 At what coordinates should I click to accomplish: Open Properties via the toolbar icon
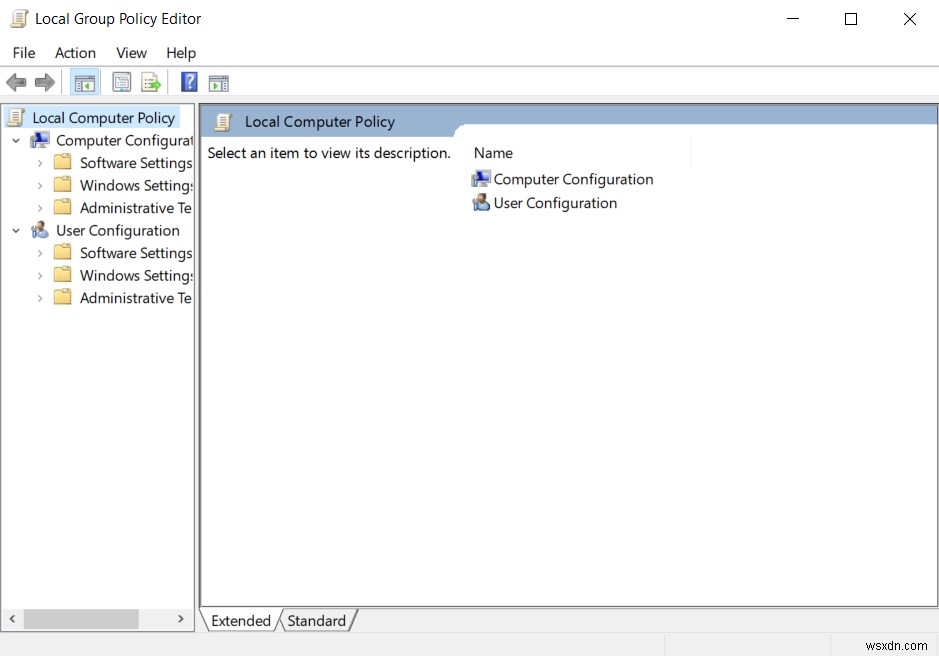(x=121, y=82)
